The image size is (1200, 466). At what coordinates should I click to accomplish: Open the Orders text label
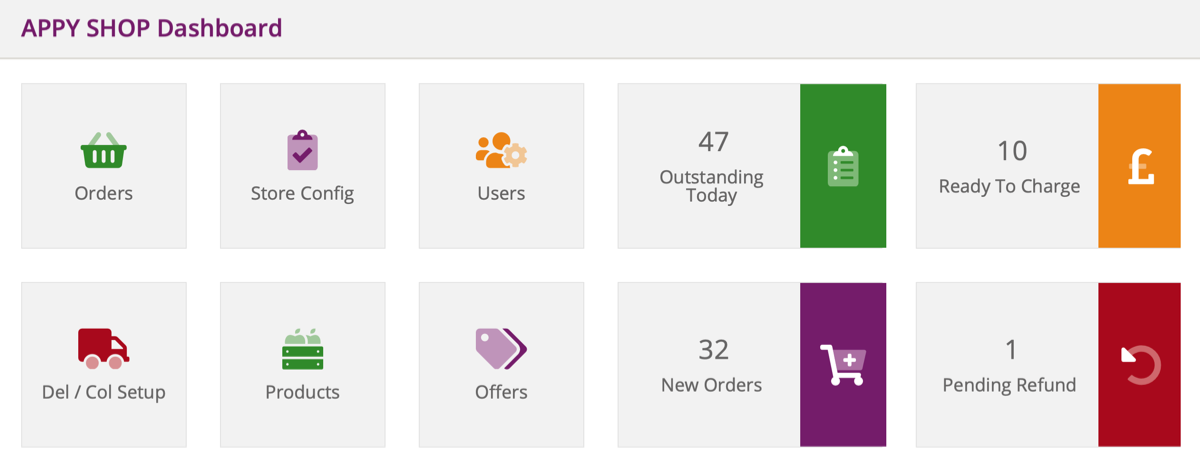pyautogui.click(x=103, y=193)
